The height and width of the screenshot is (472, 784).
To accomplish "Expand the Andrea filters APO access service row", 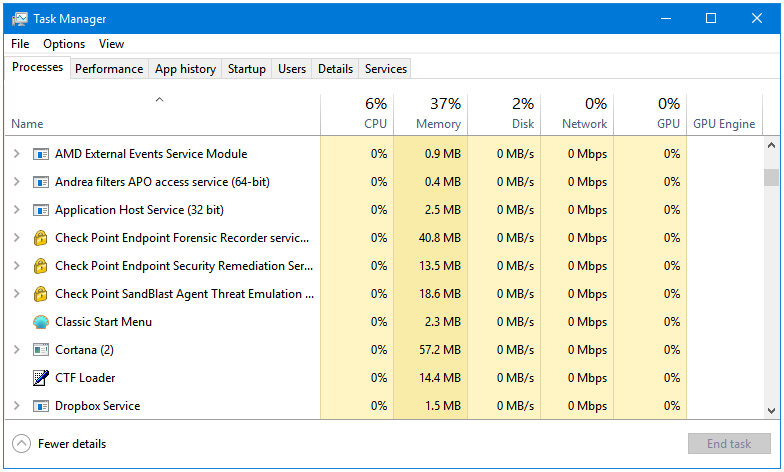I will pyautogui.click(x=16, y=182).
